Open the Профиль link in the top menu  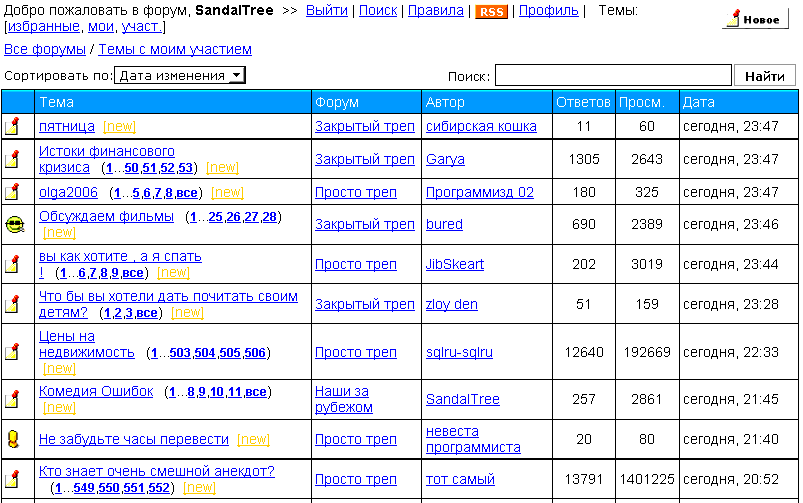tap(548, 10)
